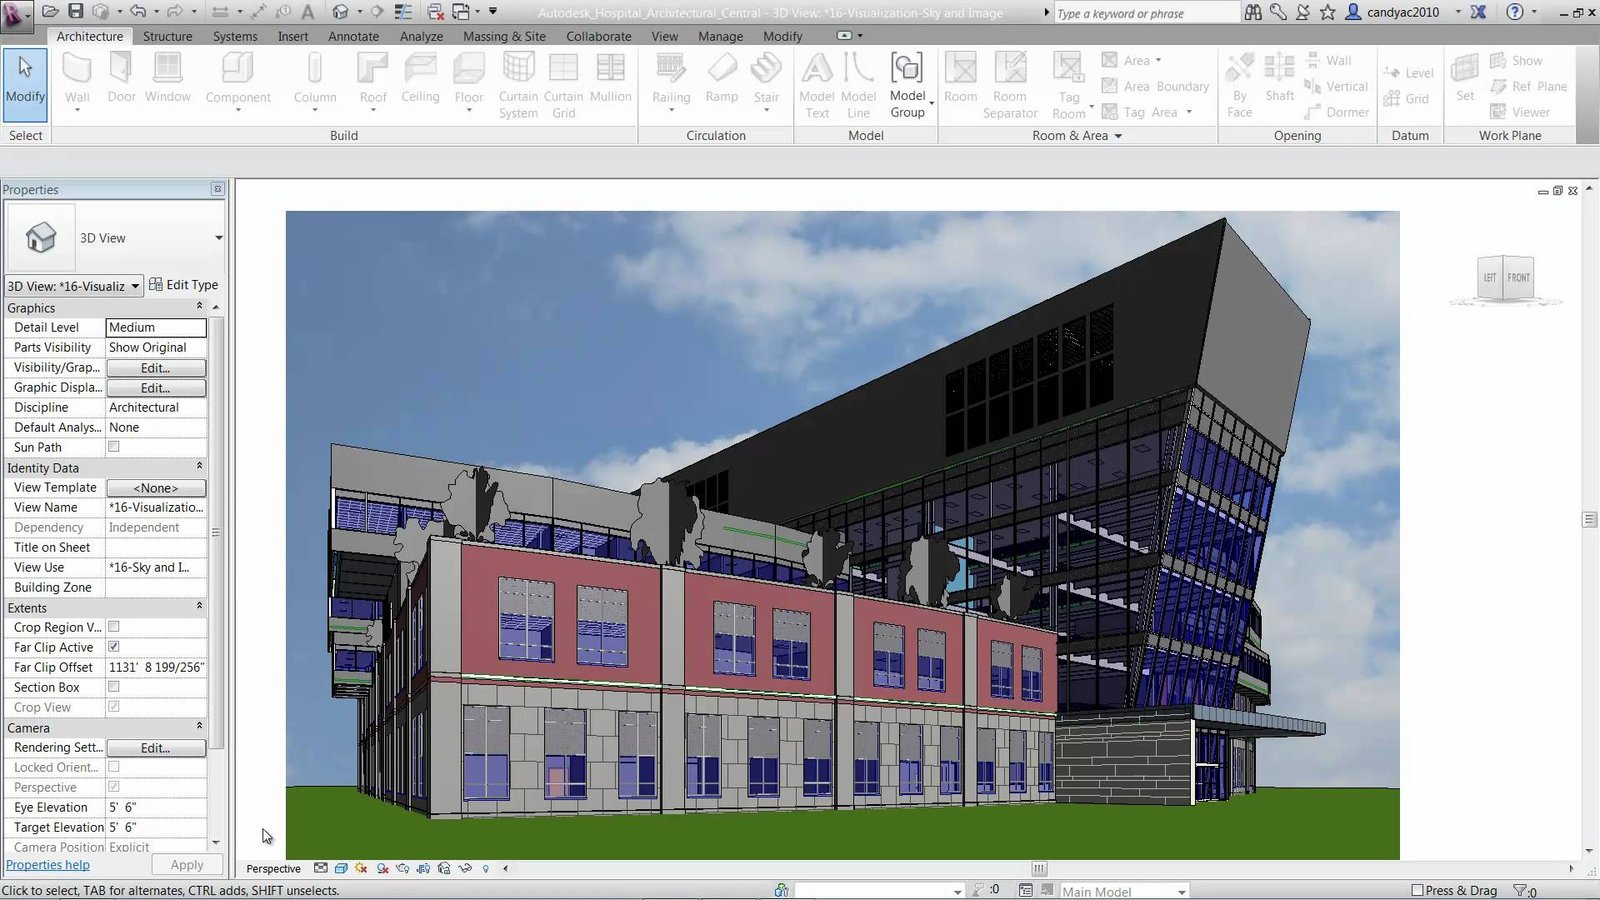1600x900 pixels.
Task: Click the Save icon in quick access toolbar
Action: point(76,11)
